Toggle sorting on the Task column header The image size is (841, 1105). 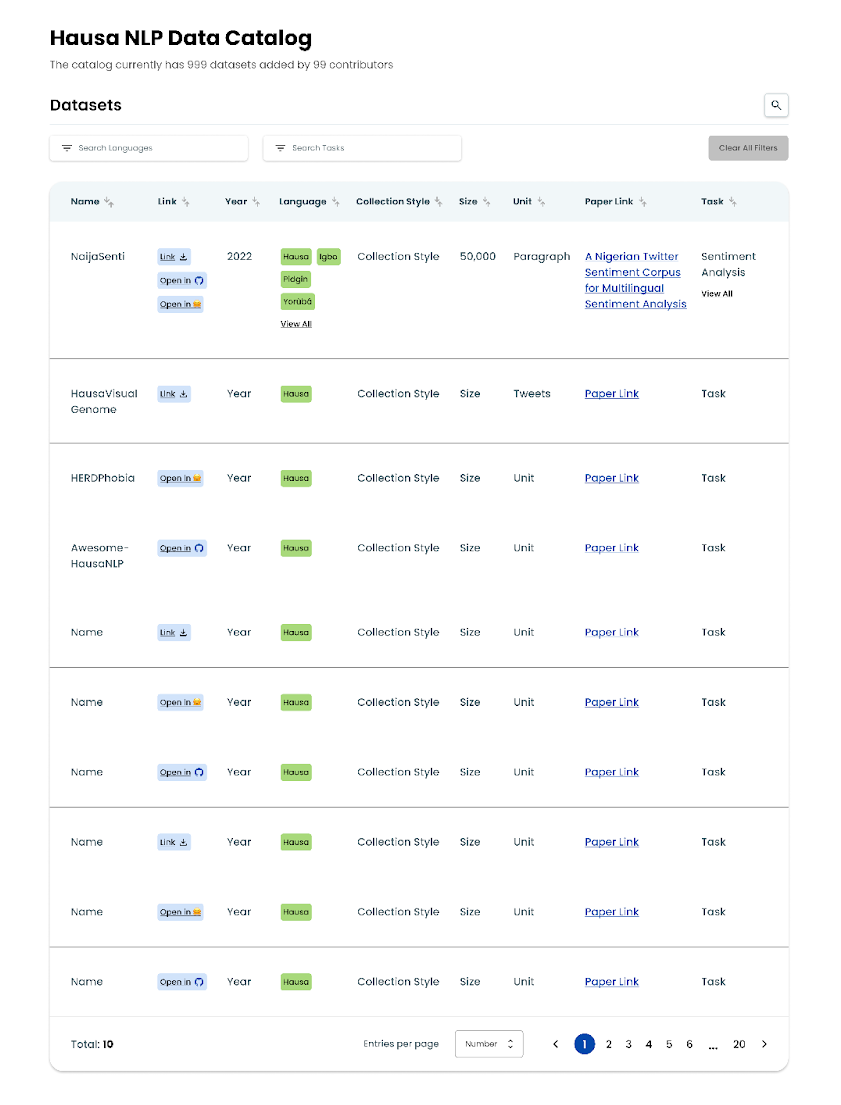tap(733, 201)
